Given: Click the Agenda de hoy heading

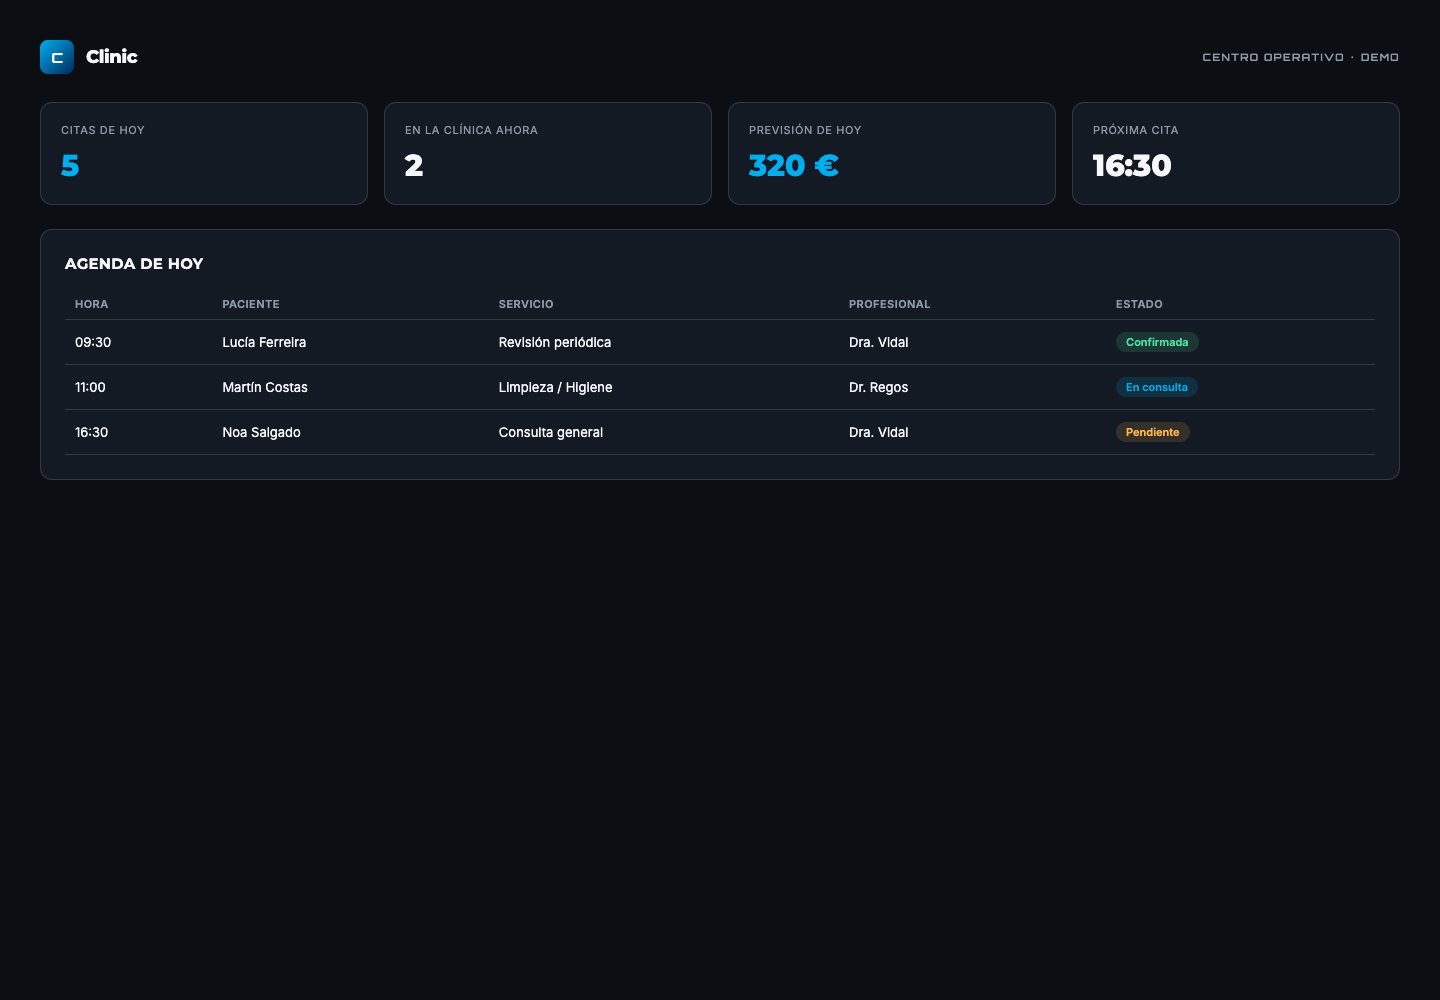Looking at the screenshot, I should coord(134,264).
